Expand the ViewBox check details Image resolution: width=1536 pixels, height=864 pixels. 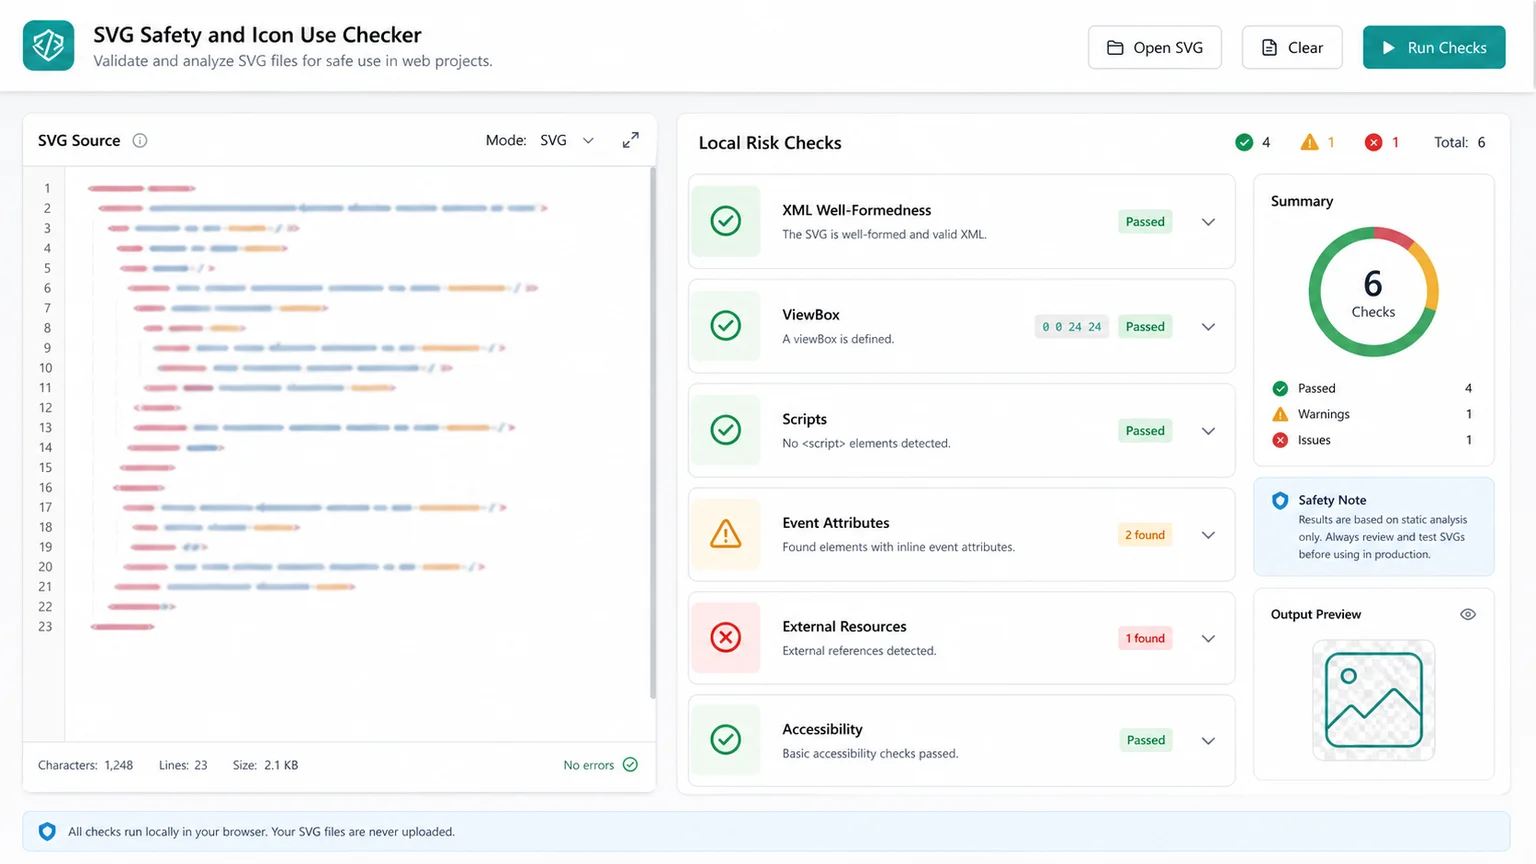tap(1208, 327)
